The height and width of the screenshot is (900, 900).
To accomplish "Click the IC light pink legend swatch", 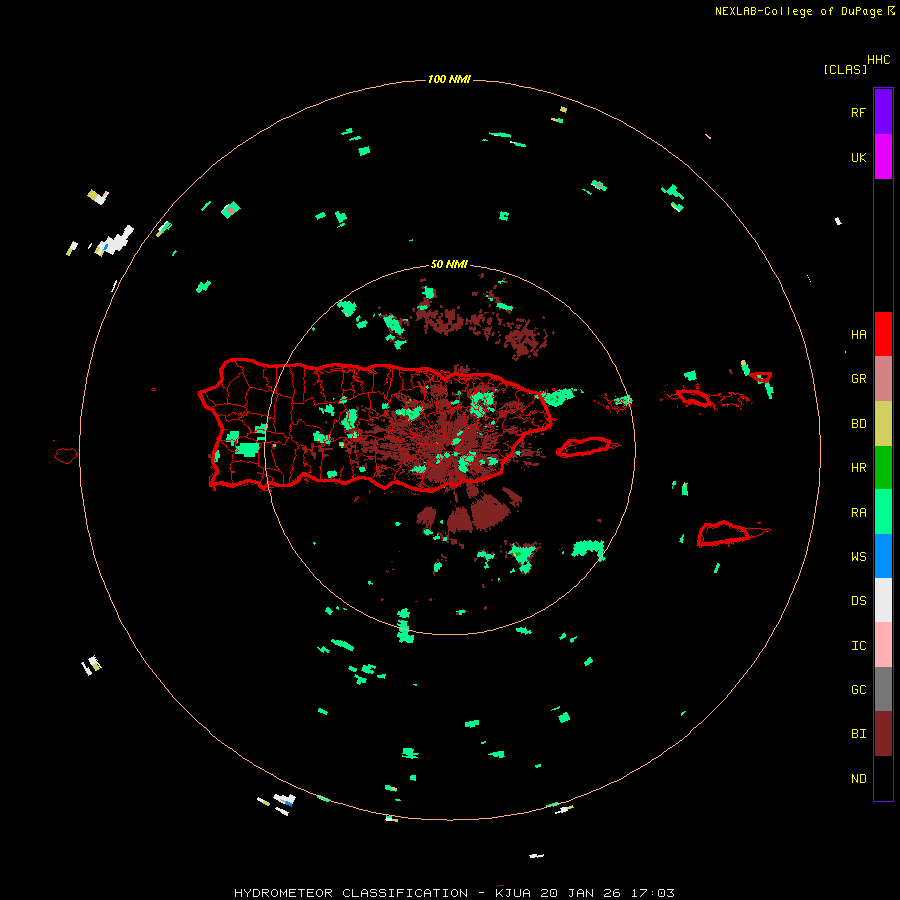I will [883, 645].
